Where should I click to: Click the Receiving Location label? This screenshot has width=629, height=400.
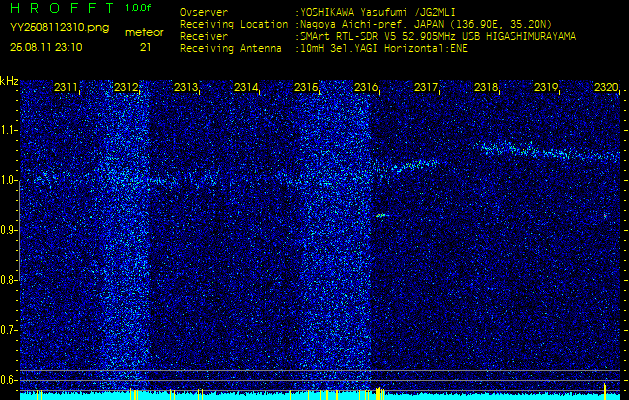pos(234,24)
